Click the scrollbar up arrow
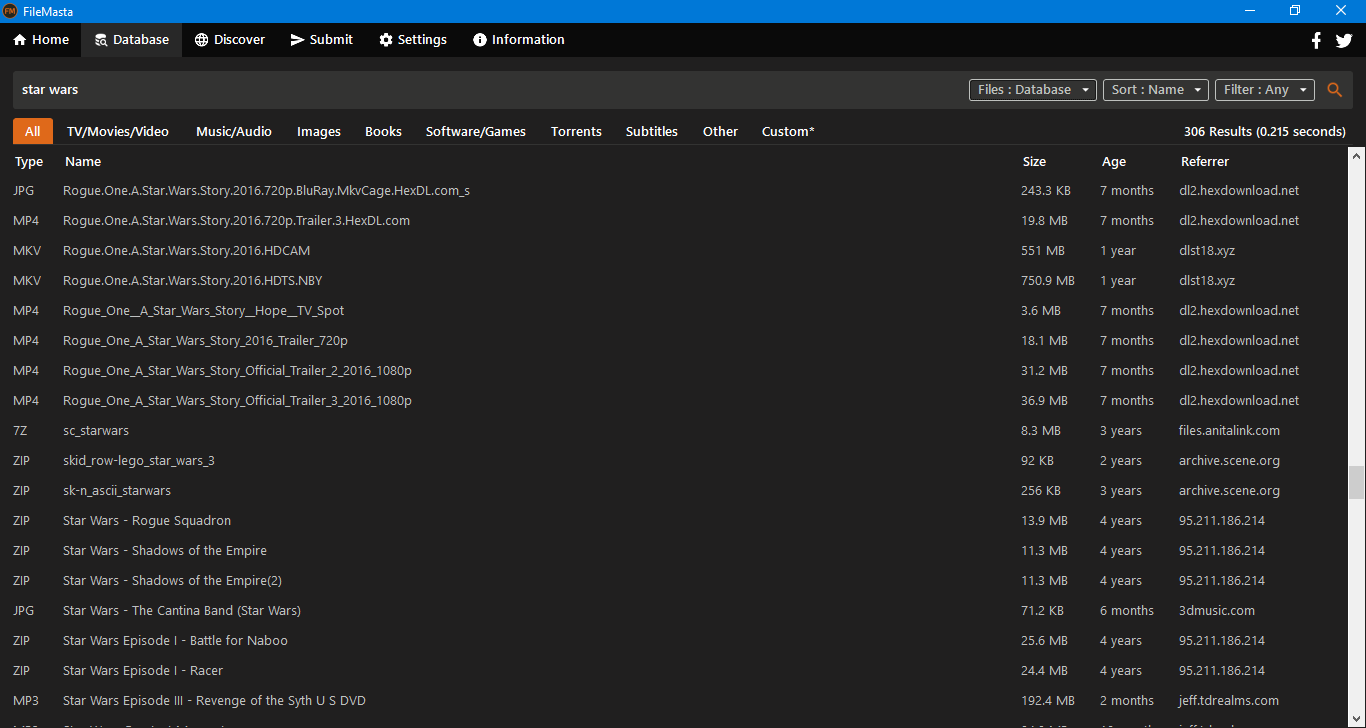The width and height of the screenshot is (1366, 728). point(1356,155)
